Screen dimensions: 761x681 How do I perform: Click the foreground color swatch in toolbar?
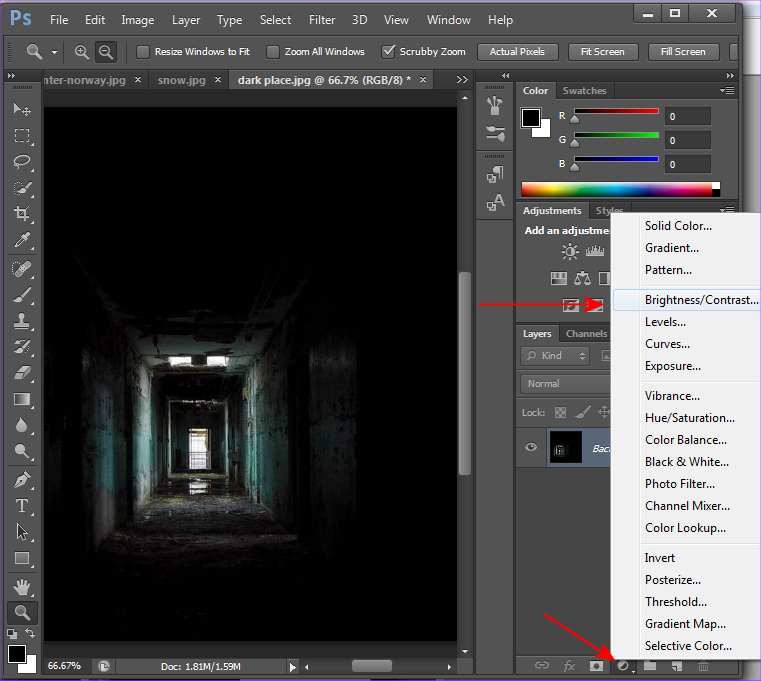tap(17, 654)
